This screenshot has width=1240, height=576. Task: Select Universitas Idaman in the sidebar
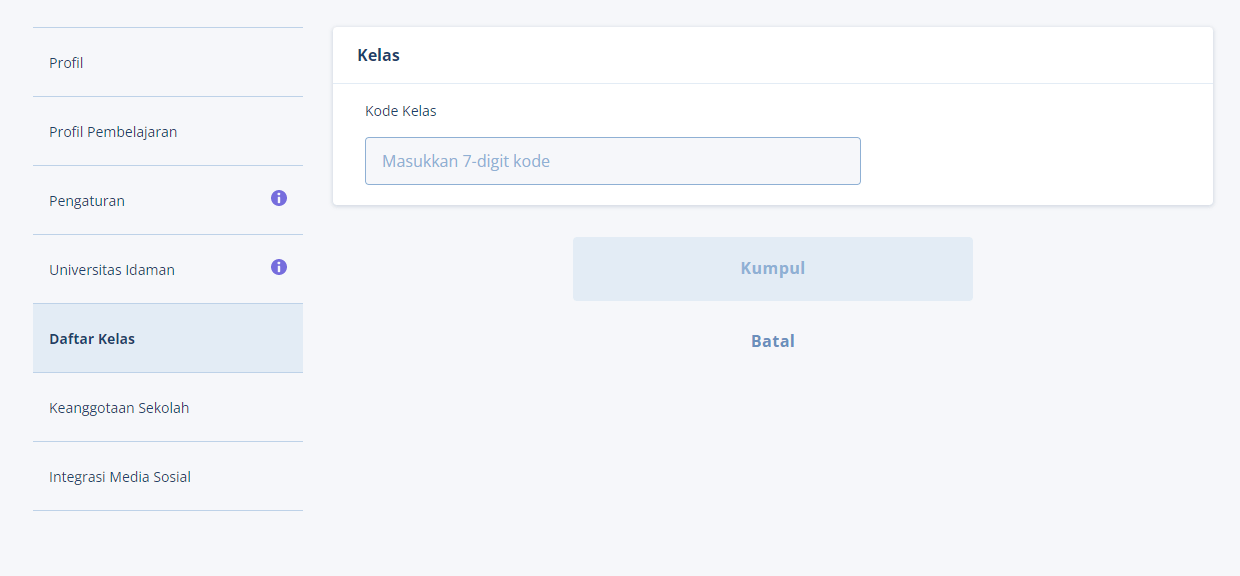coord(168,270)
